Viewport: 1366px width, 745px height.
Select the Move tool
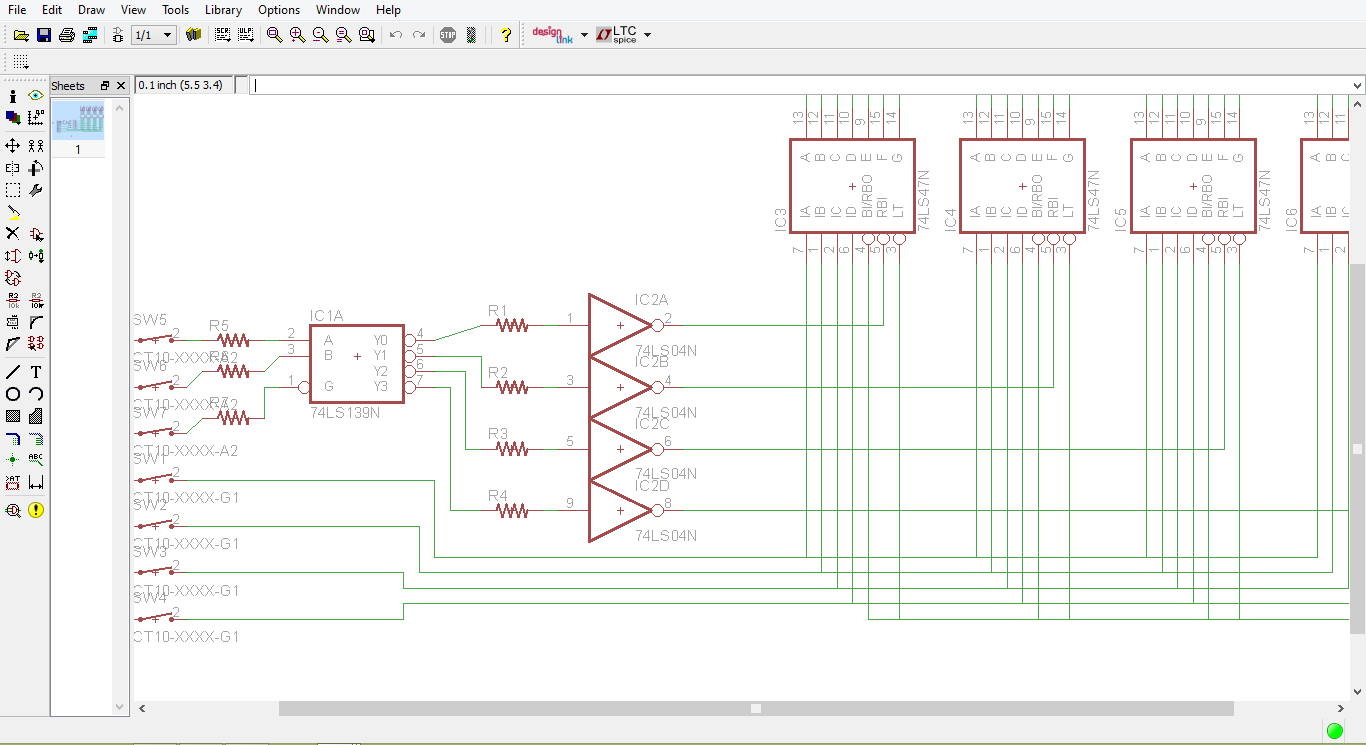point(13,146)
